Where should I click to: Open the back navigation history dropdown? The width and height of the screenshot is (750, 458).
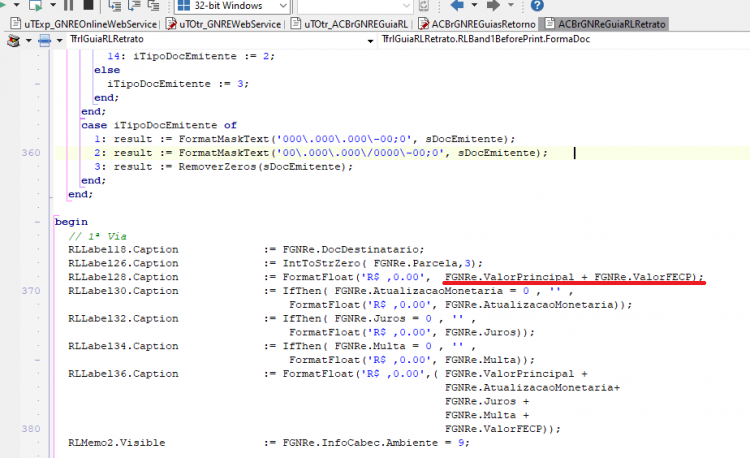coord(474,5)
